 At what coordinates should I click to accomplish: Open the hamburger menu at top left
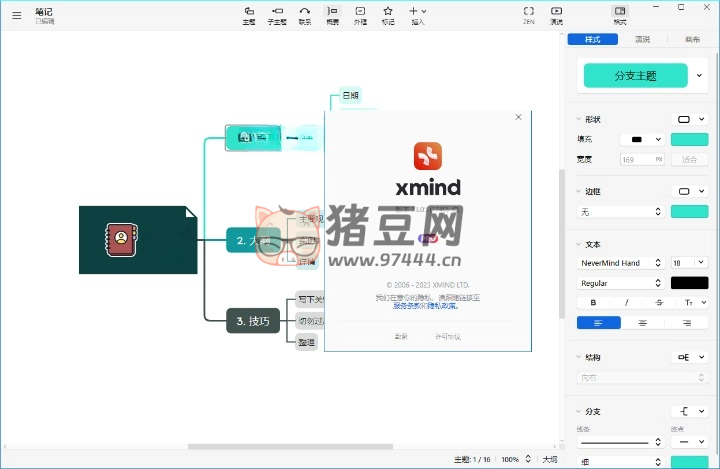pyautogui.click(x=16, y=15)
